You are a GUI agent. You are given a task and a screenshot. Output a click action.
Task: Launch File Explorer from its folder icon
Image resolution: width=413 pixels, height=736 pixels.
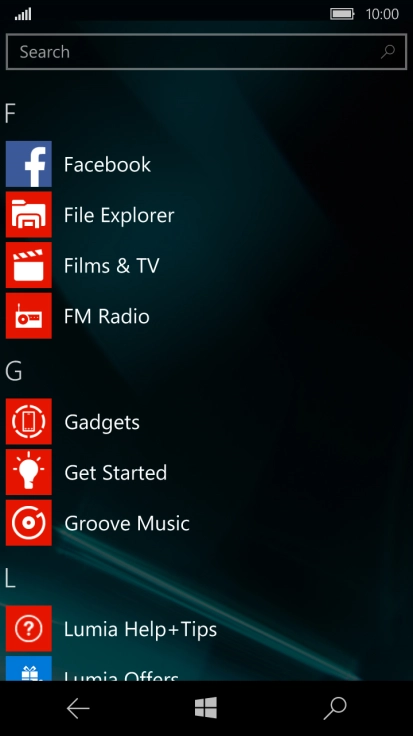tap(29, 215)
